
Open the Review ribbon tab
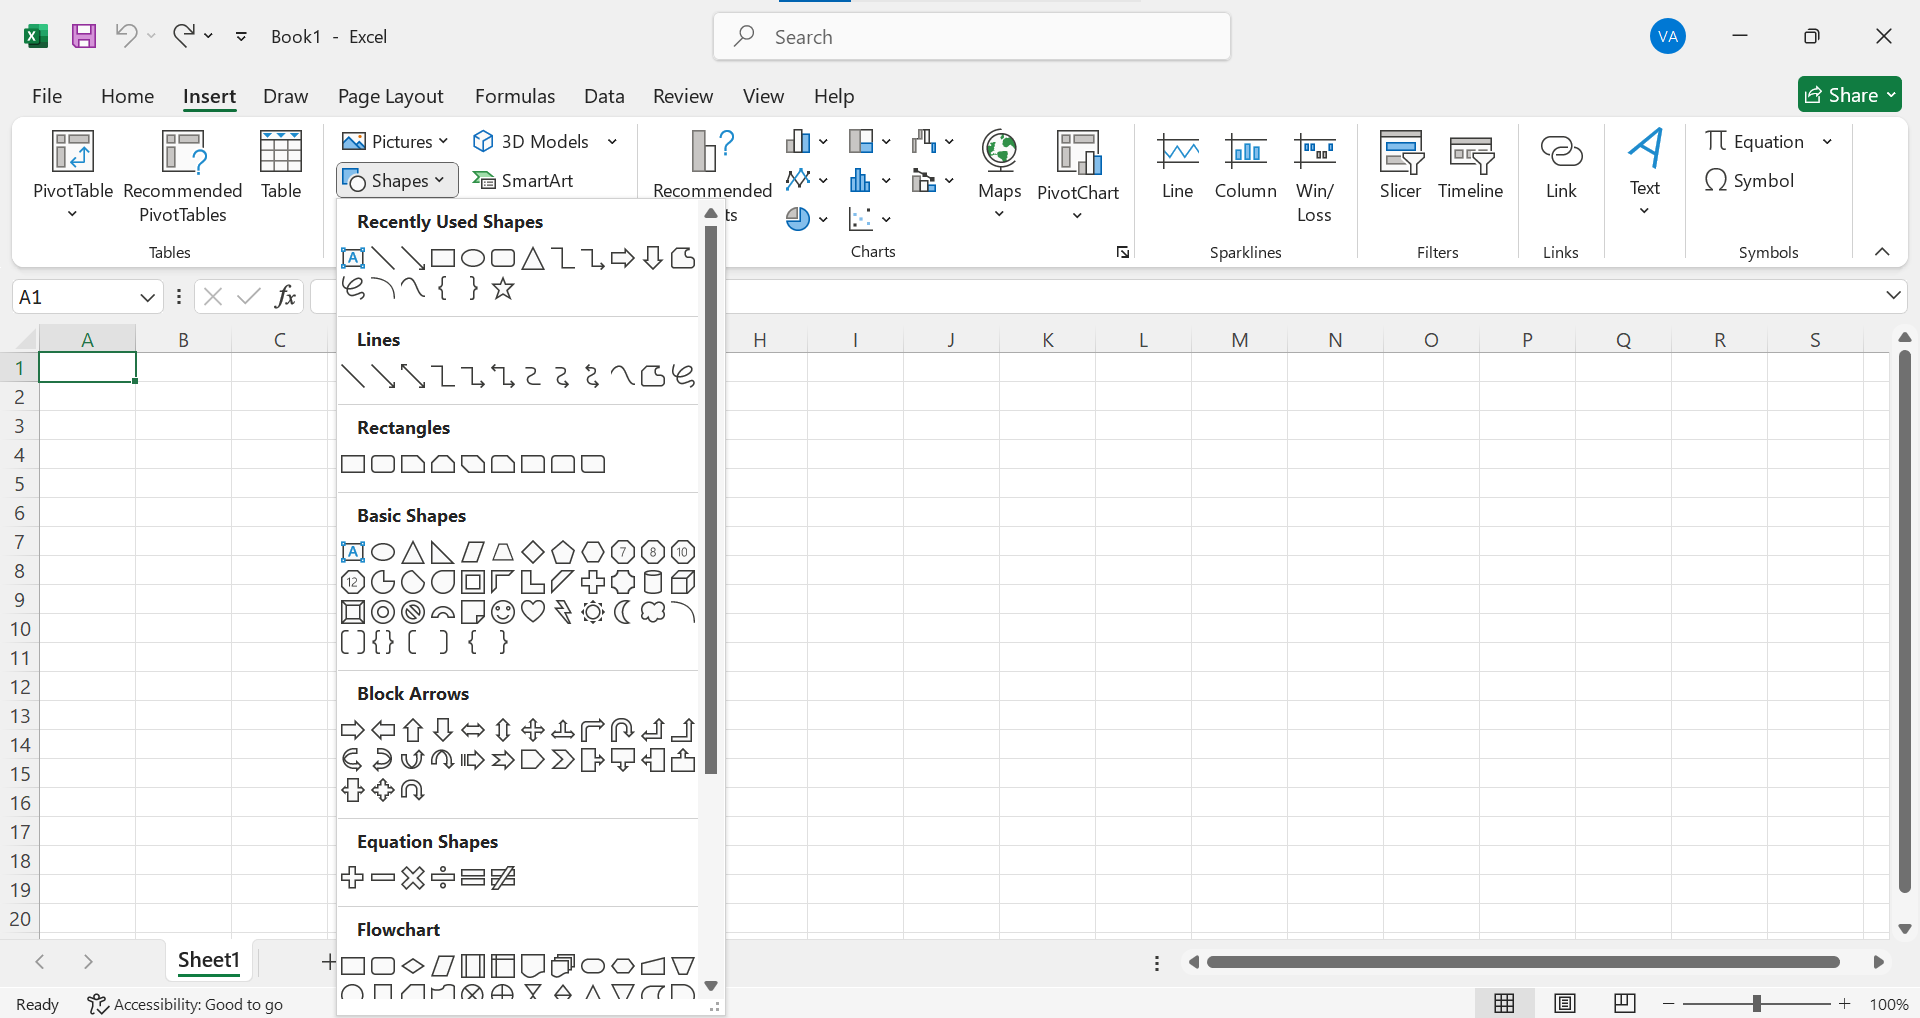point(683,96)
